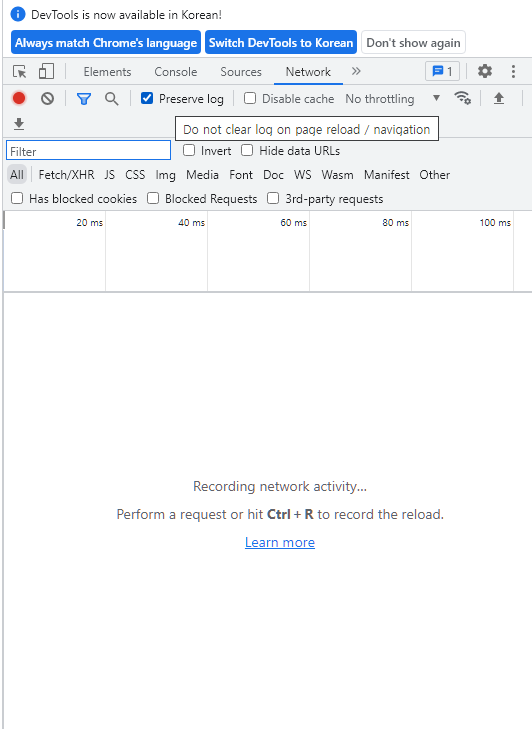
Task: Filter requests by Doc type
Action: (x=273, y=175)
